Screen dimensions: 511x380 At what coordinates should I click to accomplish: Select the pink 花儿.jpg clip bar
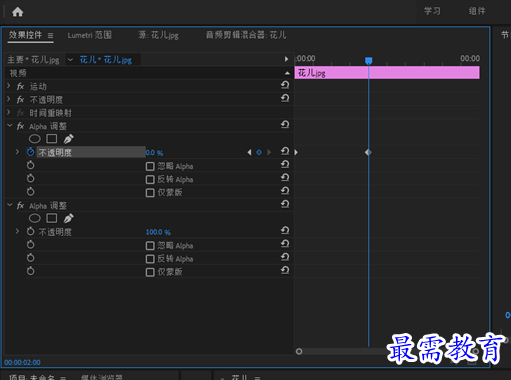pos(387,73)
